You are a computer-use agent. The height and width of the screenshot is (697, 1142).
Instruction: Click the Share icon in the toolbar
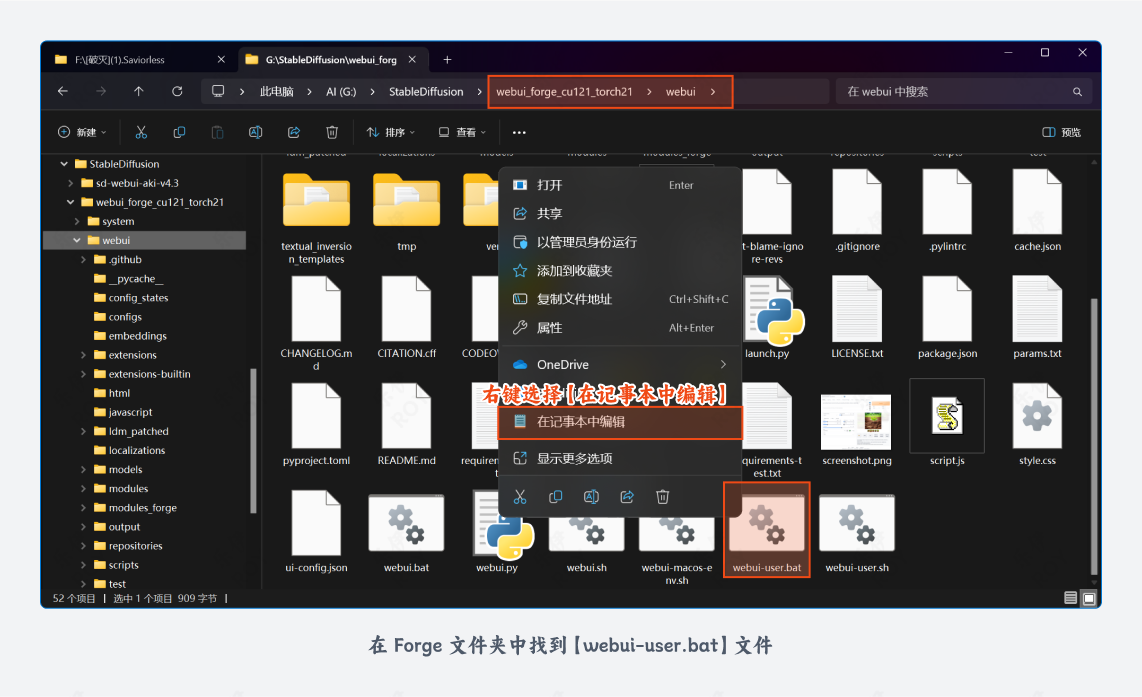coord(293,131)
